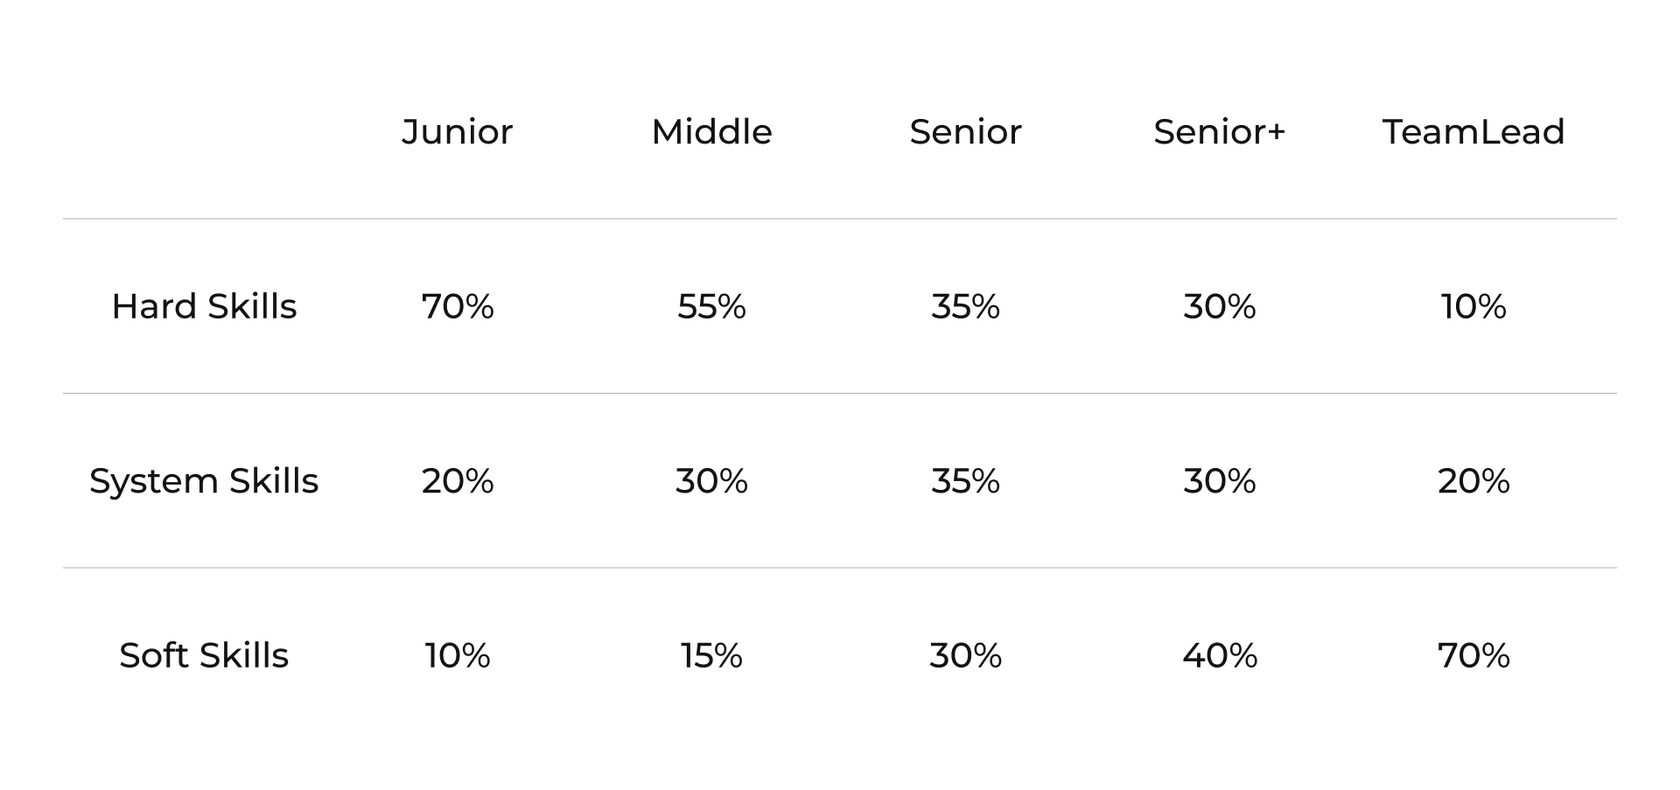Click the Junior column header

(457, 132)
